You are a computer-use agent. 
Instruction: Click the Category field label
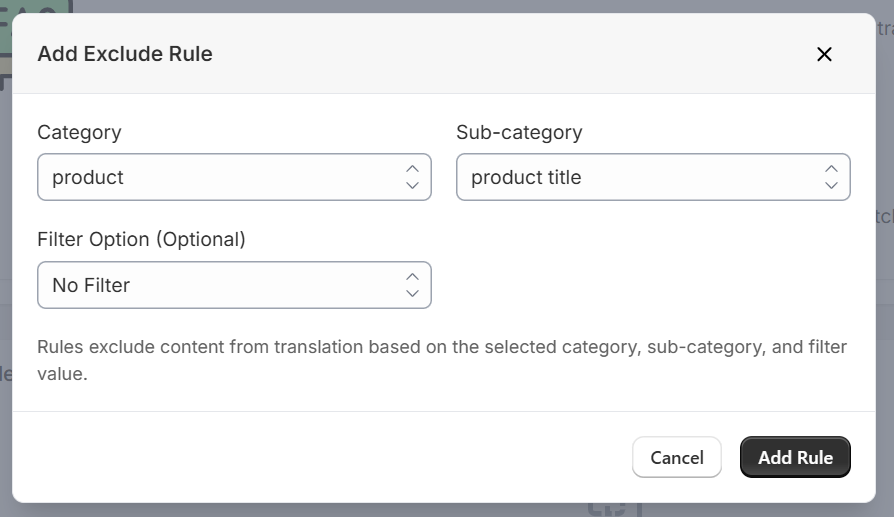coord(79,132)
